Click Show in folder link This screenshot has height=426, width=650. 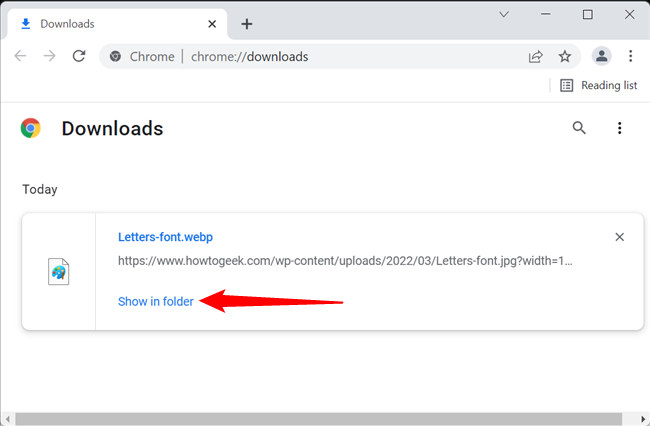click(x=155, y=301)
